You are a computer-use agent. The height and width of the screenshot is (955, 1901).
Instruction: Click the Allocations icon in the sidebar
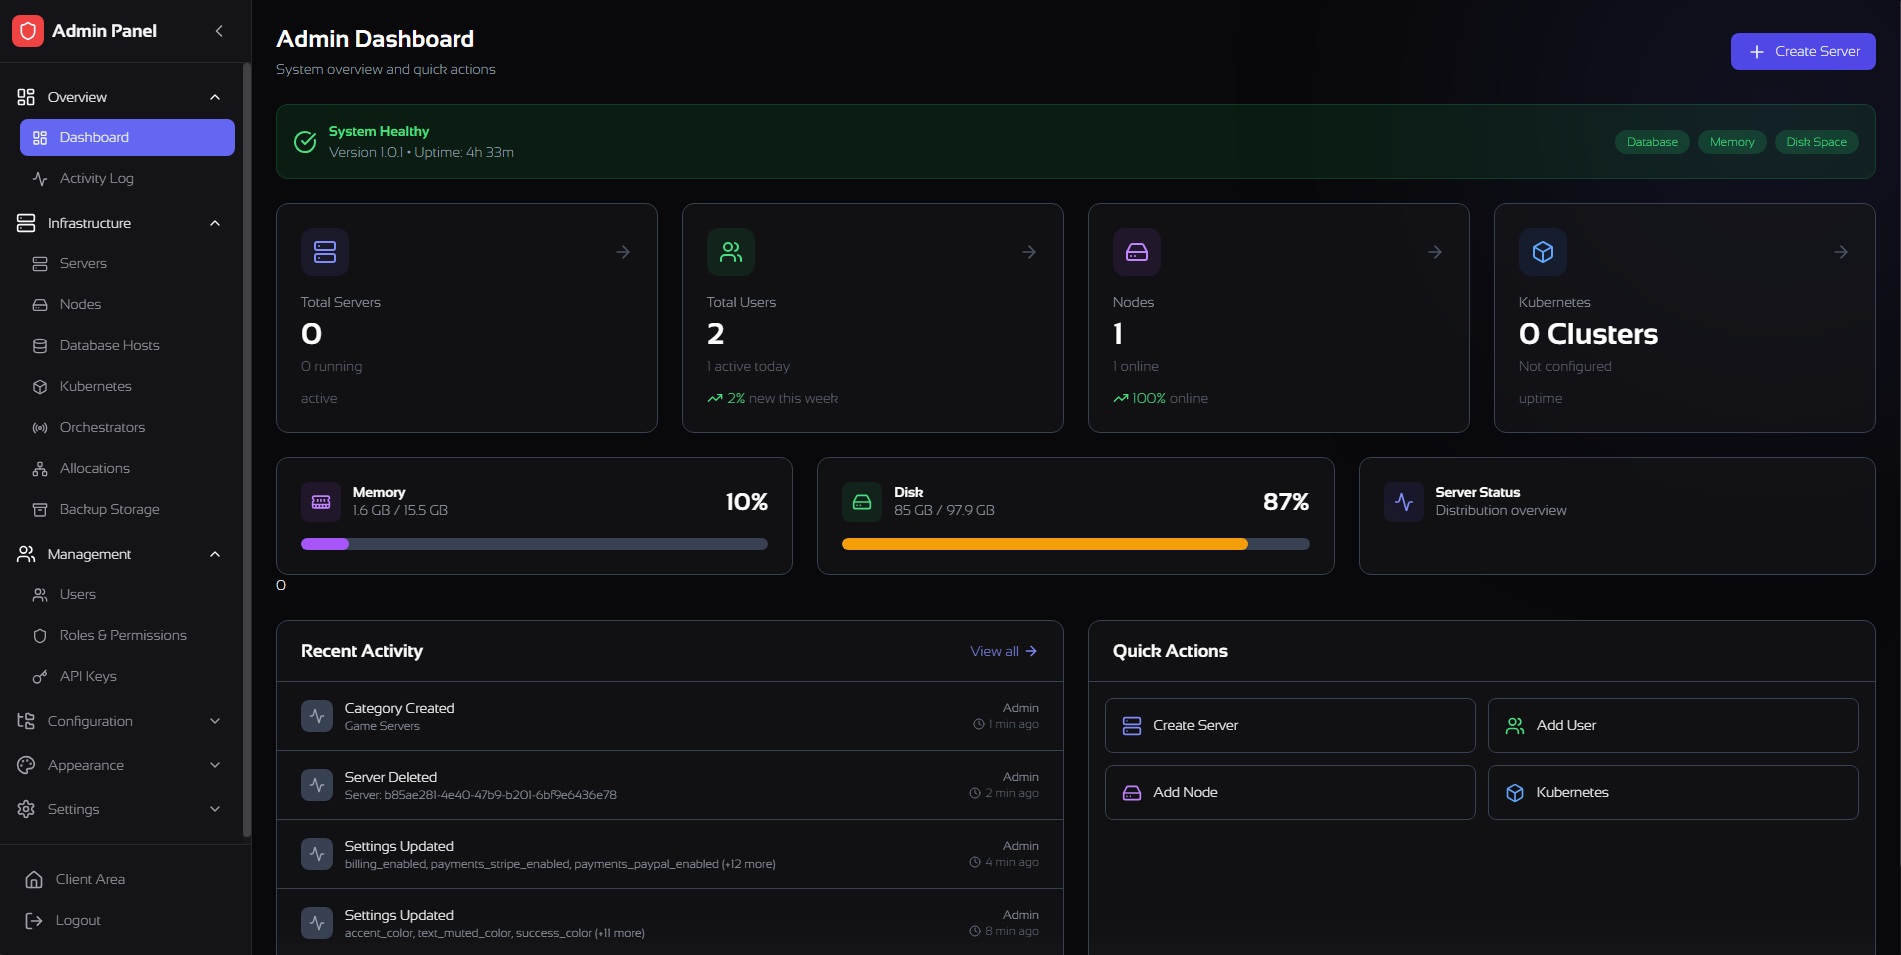[x=39, y=468]
